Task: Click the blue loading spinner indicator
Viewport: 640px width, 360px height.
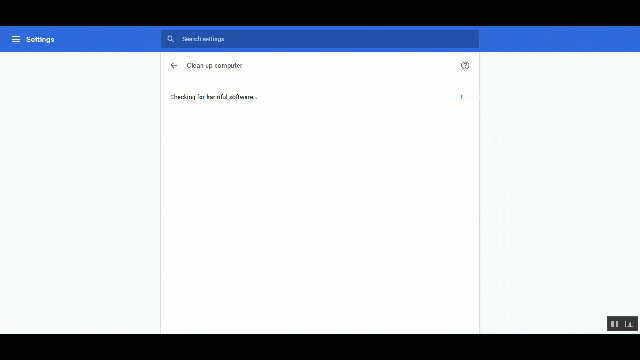Action: click(x=462, y=97)
